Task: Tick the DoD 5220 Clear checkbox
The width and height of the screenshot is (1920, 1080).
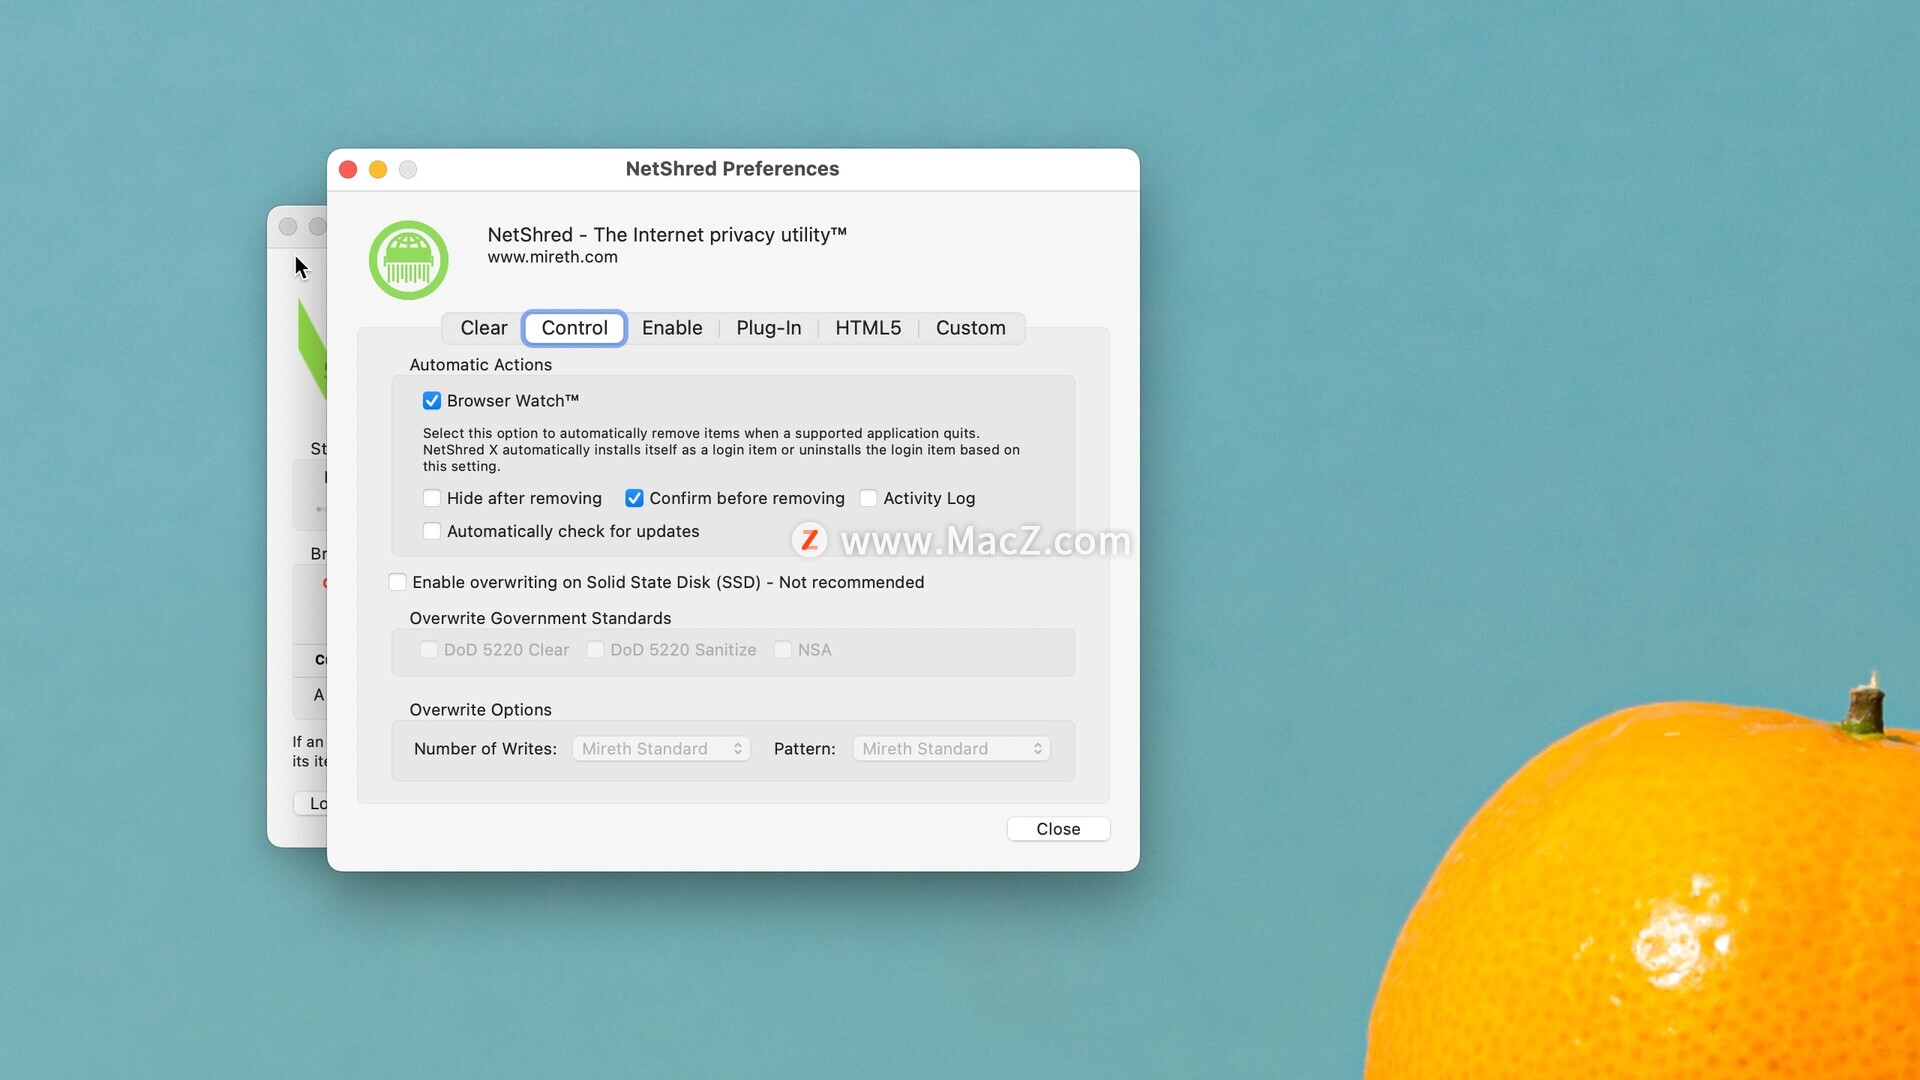Action: (429, 650)
